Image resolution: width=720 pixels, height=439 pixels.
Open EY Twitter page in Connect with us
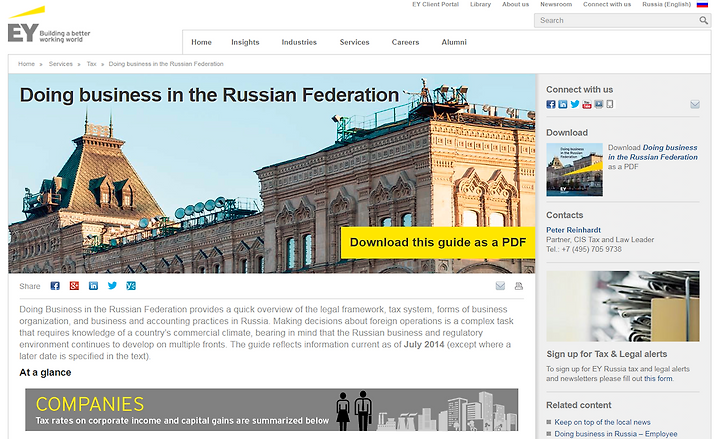[x=575, y=104]
